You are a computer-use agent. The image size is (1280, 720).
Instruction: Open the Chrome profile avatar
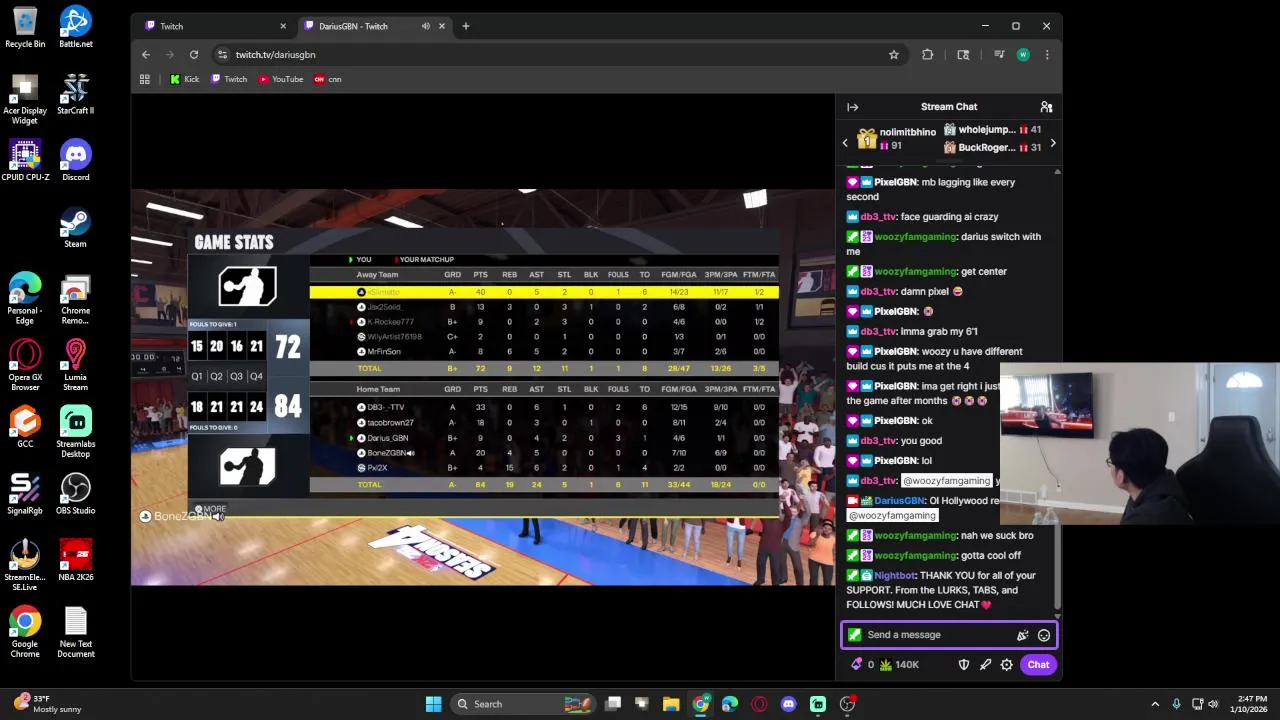click(x=1023, y=55)
